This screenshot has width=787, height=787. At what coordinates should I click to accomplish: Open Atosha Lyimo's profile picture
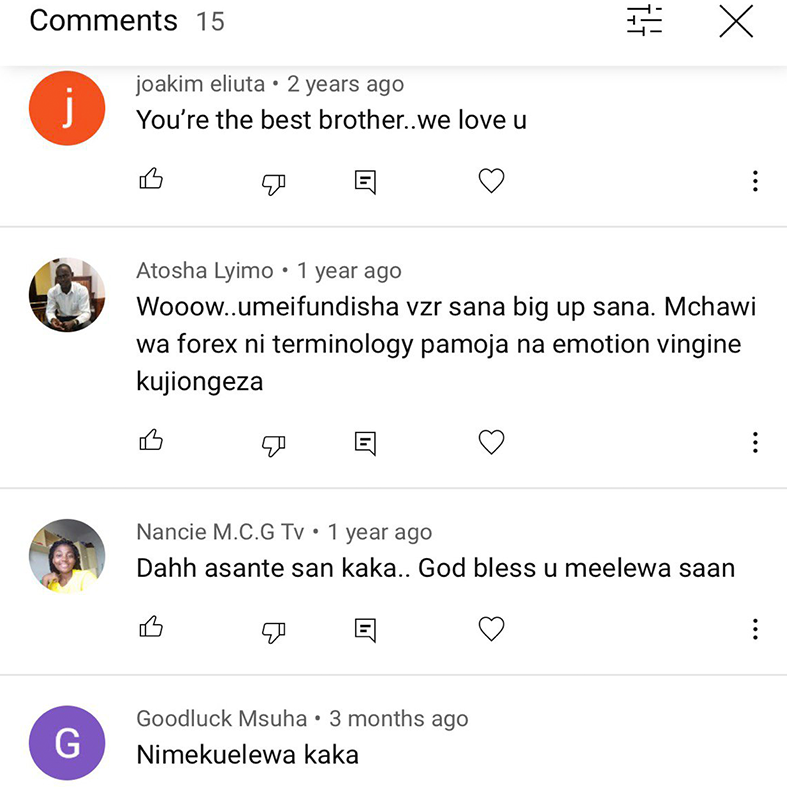(x=67, y=294)
